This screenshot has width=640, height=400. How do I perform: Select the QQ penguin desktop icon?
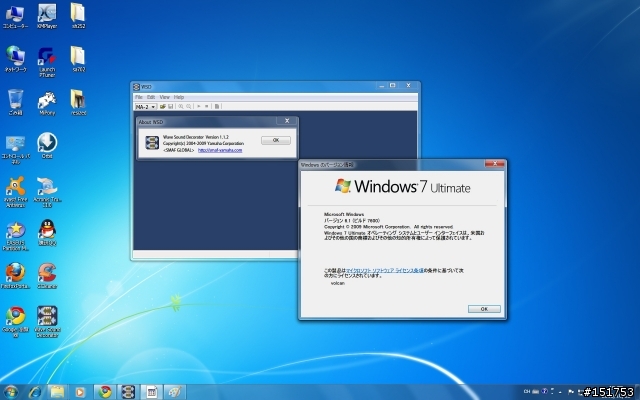47,232
